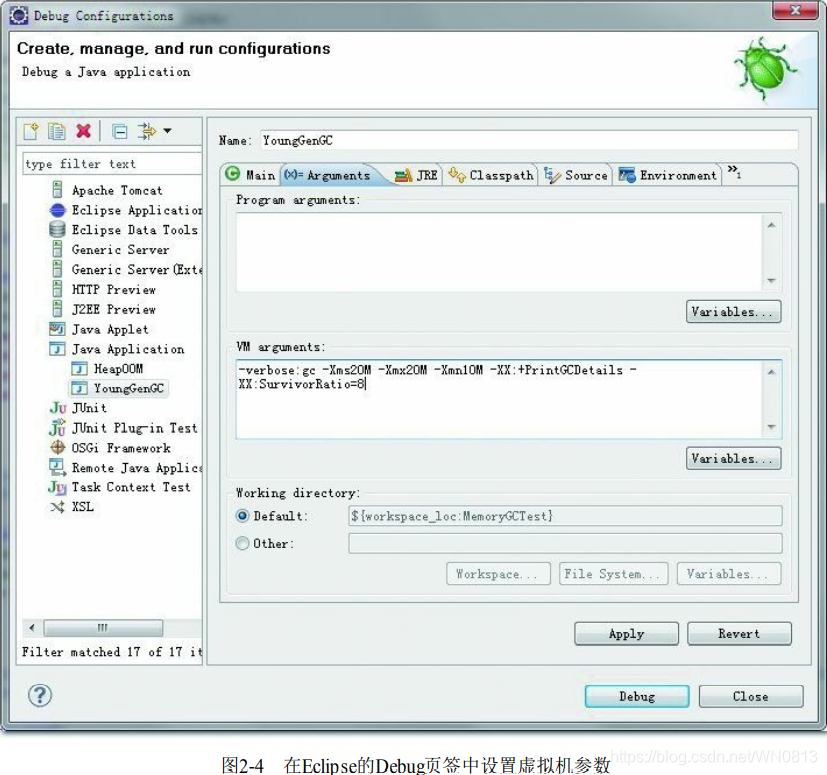Switch to the Environment tab
The image size is (827, 775).
(668, 175)
